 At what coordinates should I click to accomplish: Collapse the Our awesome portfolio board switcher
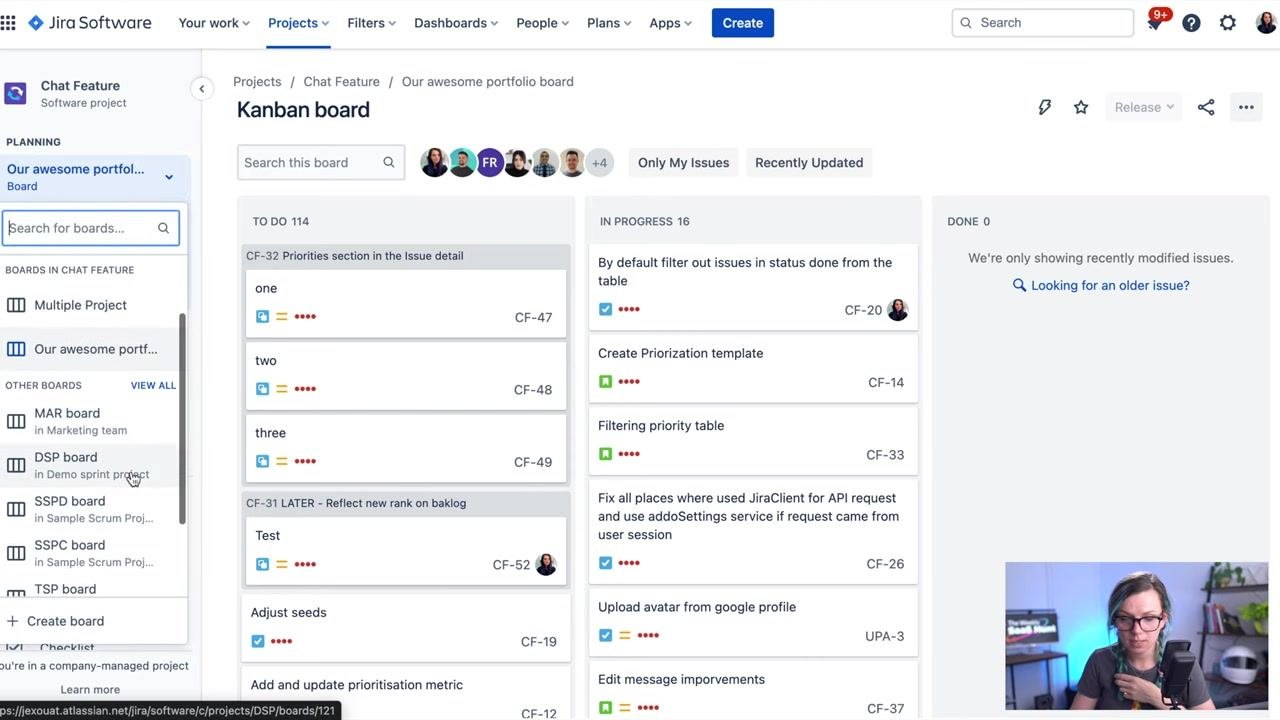169,177
